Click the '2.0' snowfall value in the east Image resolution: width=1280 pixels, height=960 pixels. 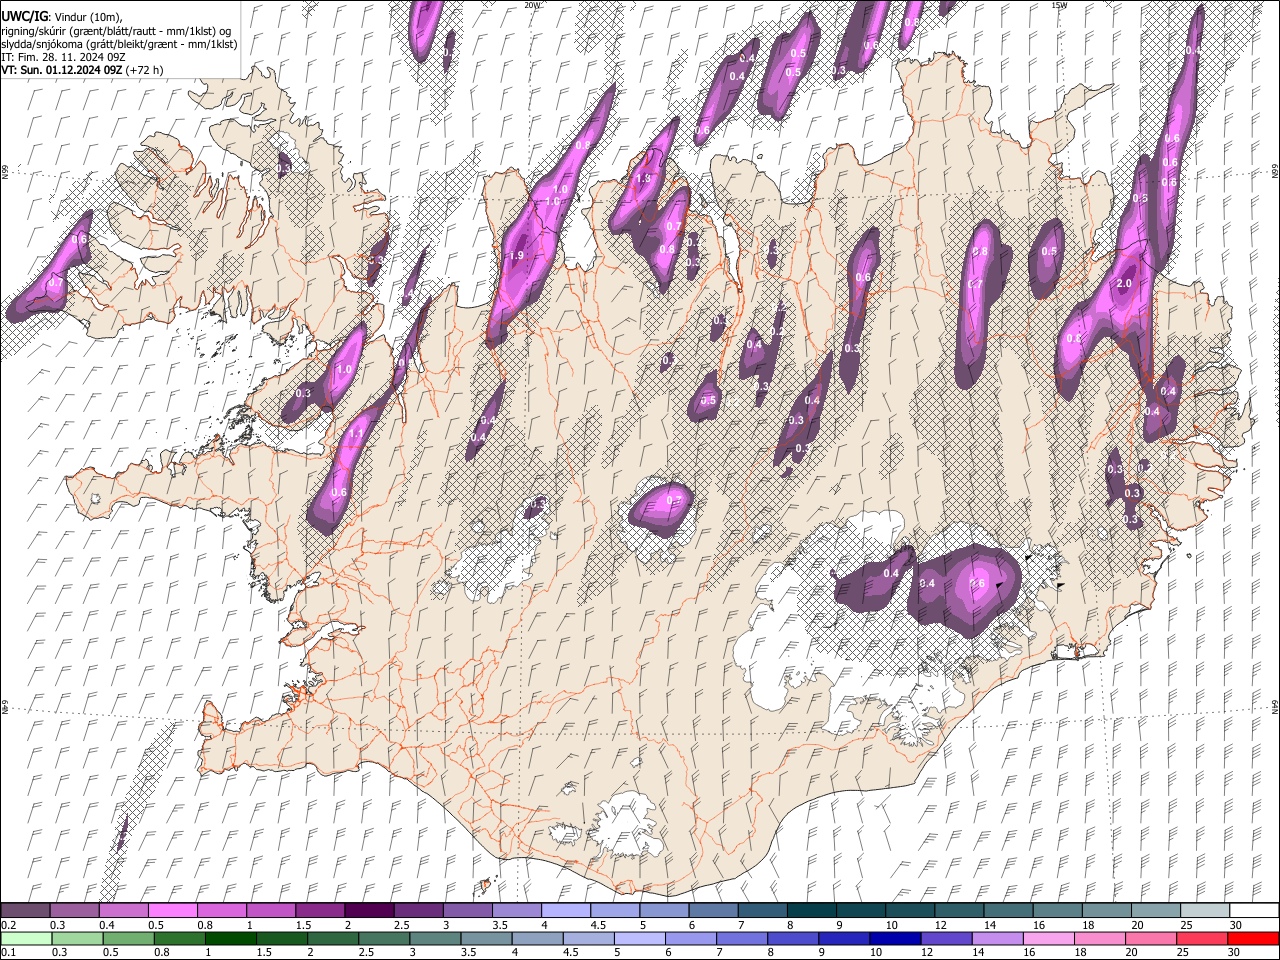pyautogui.click(x=1124, y=283)
